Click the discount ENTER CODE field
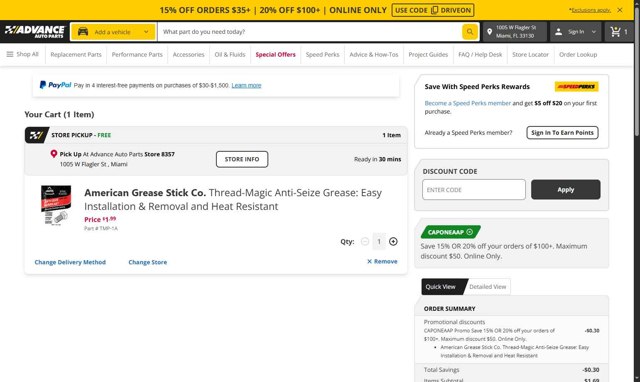 coord(474,190)
